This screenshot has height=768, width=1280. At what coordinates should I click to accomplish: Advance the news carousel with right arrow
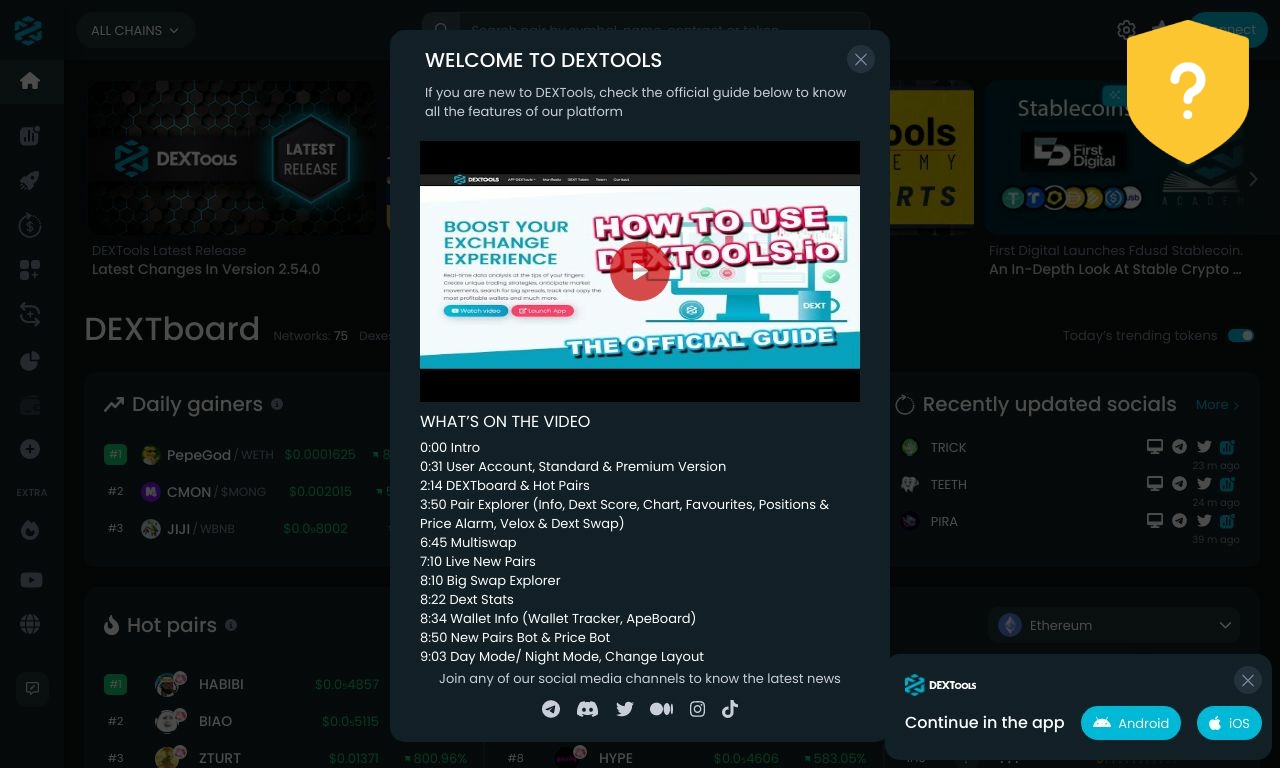click(x=1253, y=179)
